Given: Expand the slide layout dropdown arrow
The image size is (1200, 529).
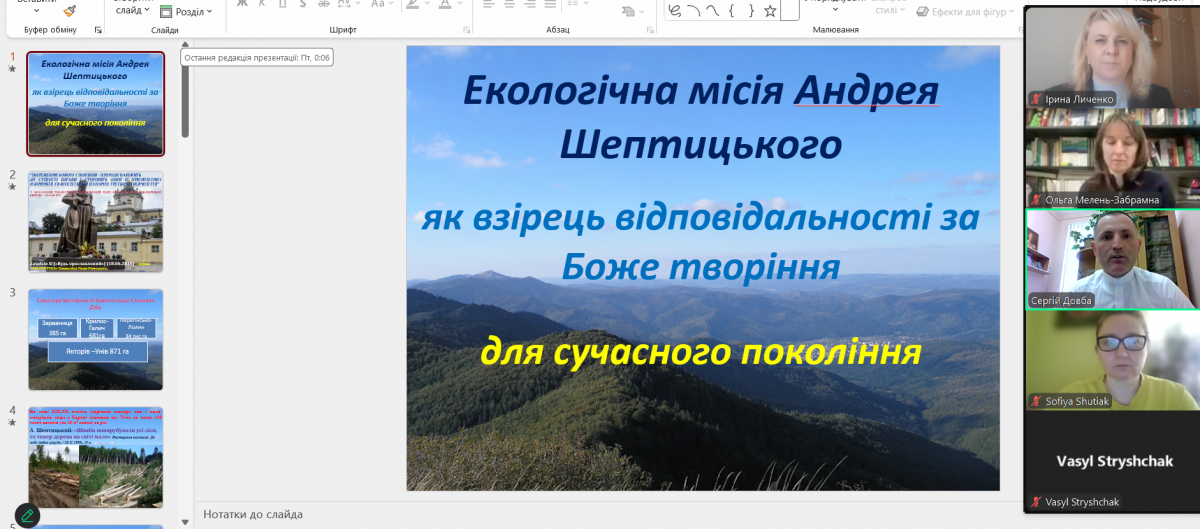Looking at the screenshot, I should coord(146,9).
